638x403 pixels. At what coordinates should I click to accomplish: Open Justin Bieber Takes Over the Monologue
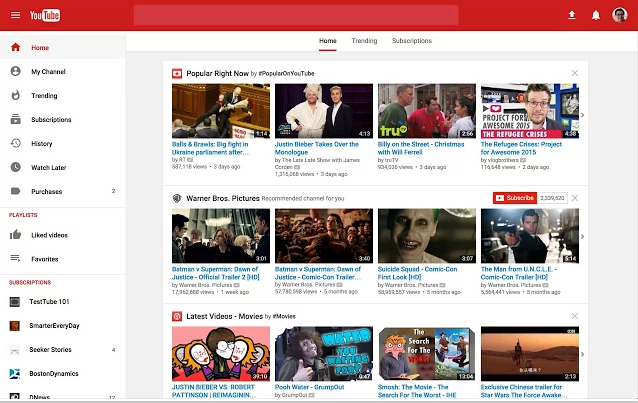pyautogui.click(x=317, y=148)
